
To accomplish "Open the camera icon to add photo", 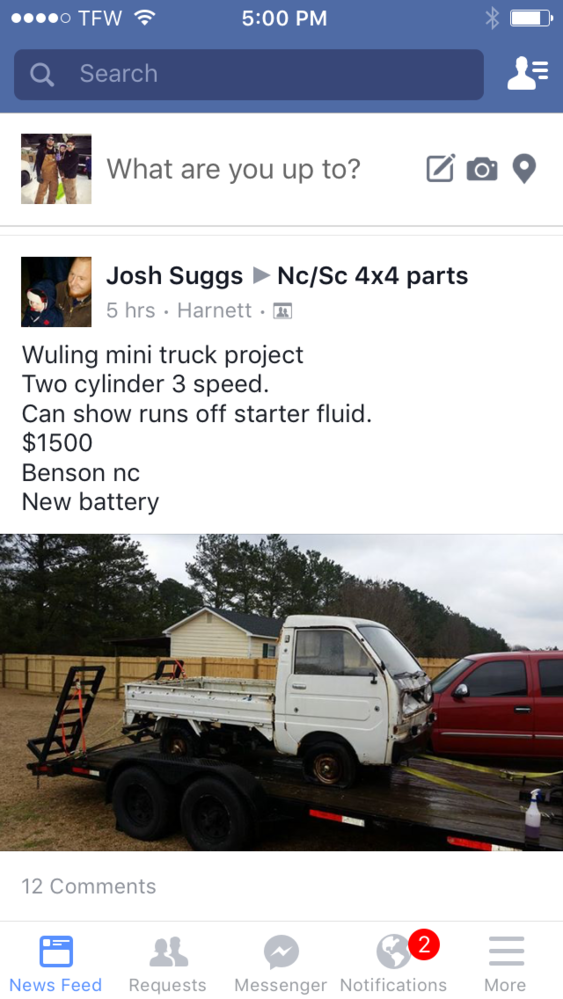I will click(x=482, y=169).
